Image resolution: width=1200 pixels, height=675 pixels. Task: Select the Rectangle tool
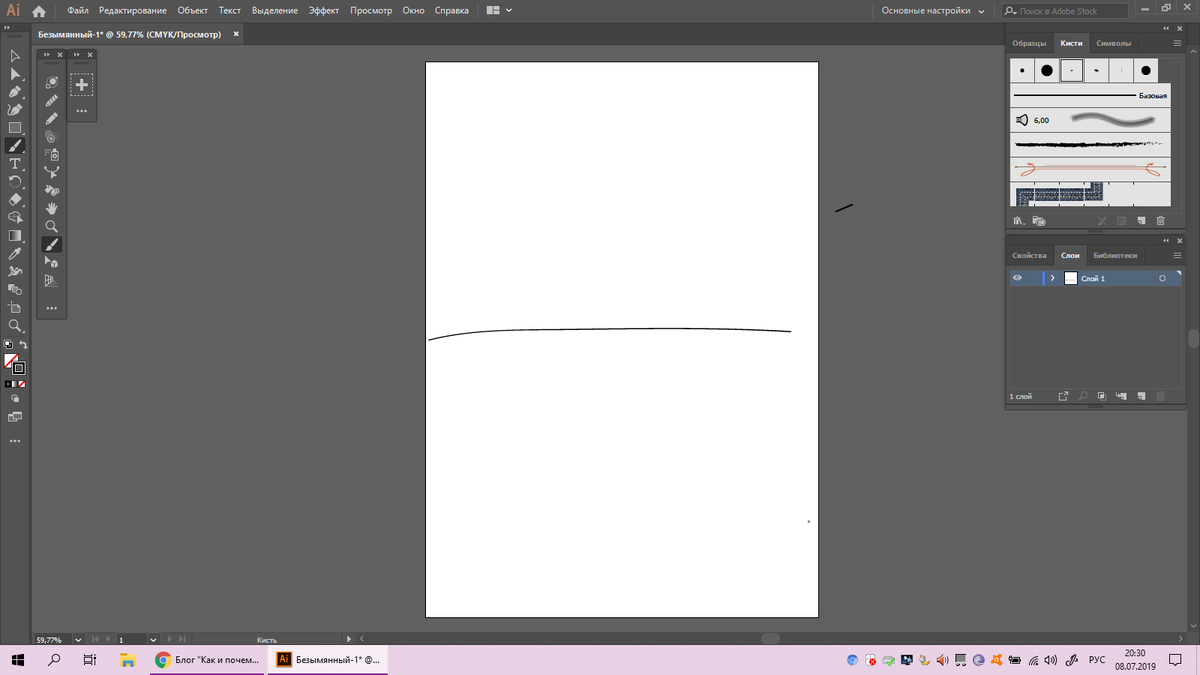(x=15, y=128)
